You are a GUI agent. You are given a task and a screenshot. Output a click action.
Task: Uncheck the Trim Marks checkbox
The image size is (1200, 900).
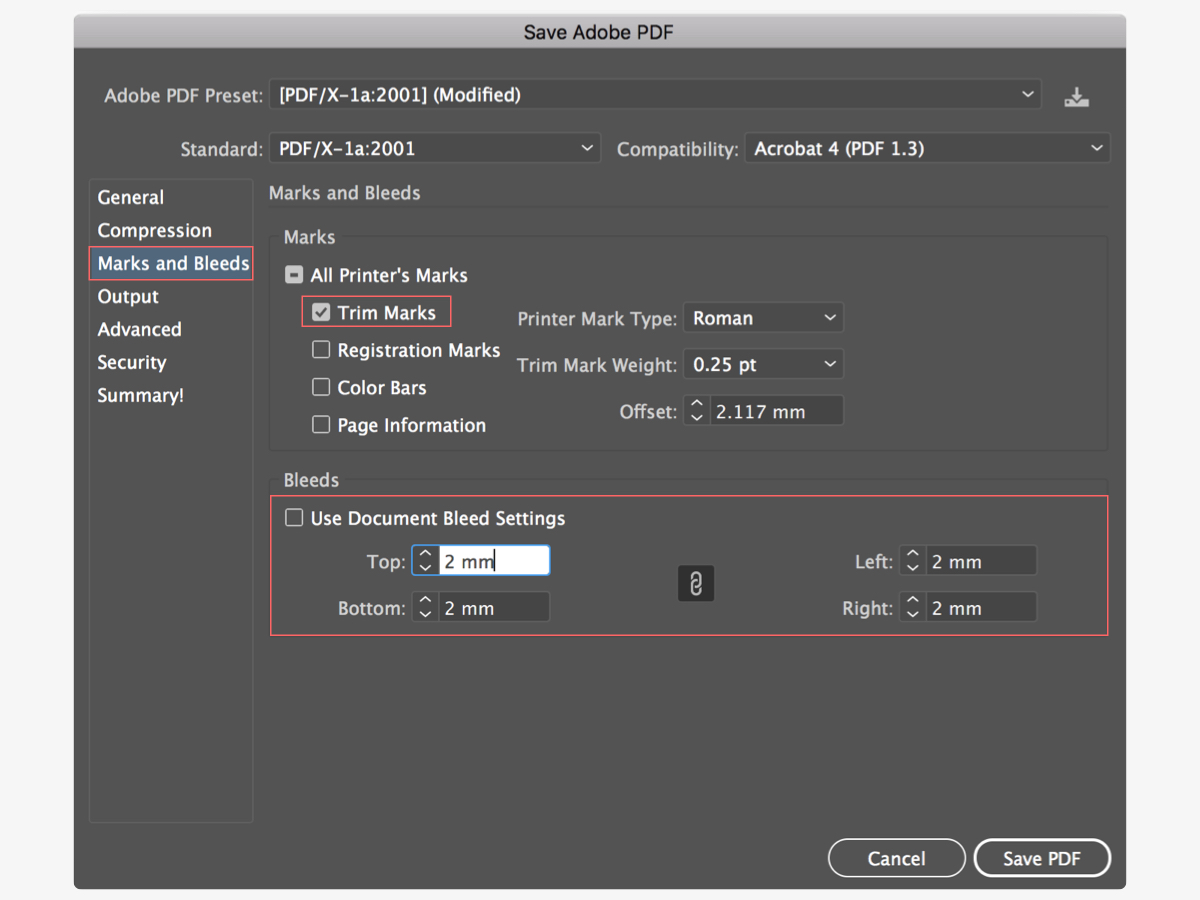tap(321, 312)
